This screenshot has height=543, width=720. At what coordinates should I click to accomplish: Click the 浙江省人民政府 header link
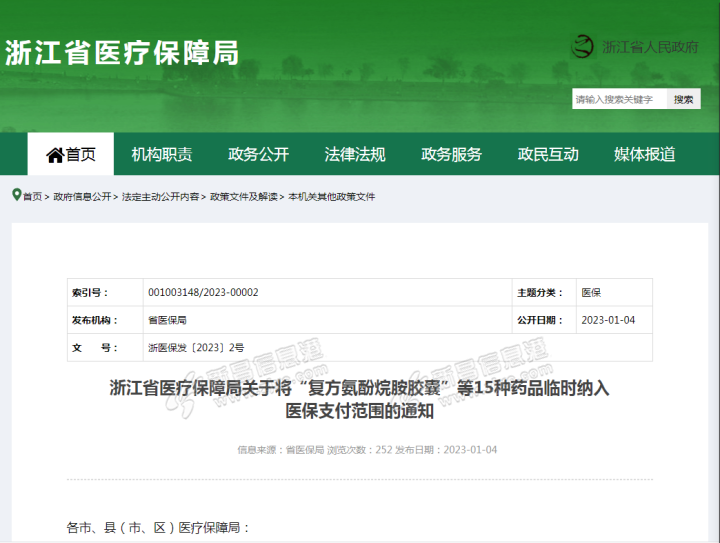coord(650,47)
